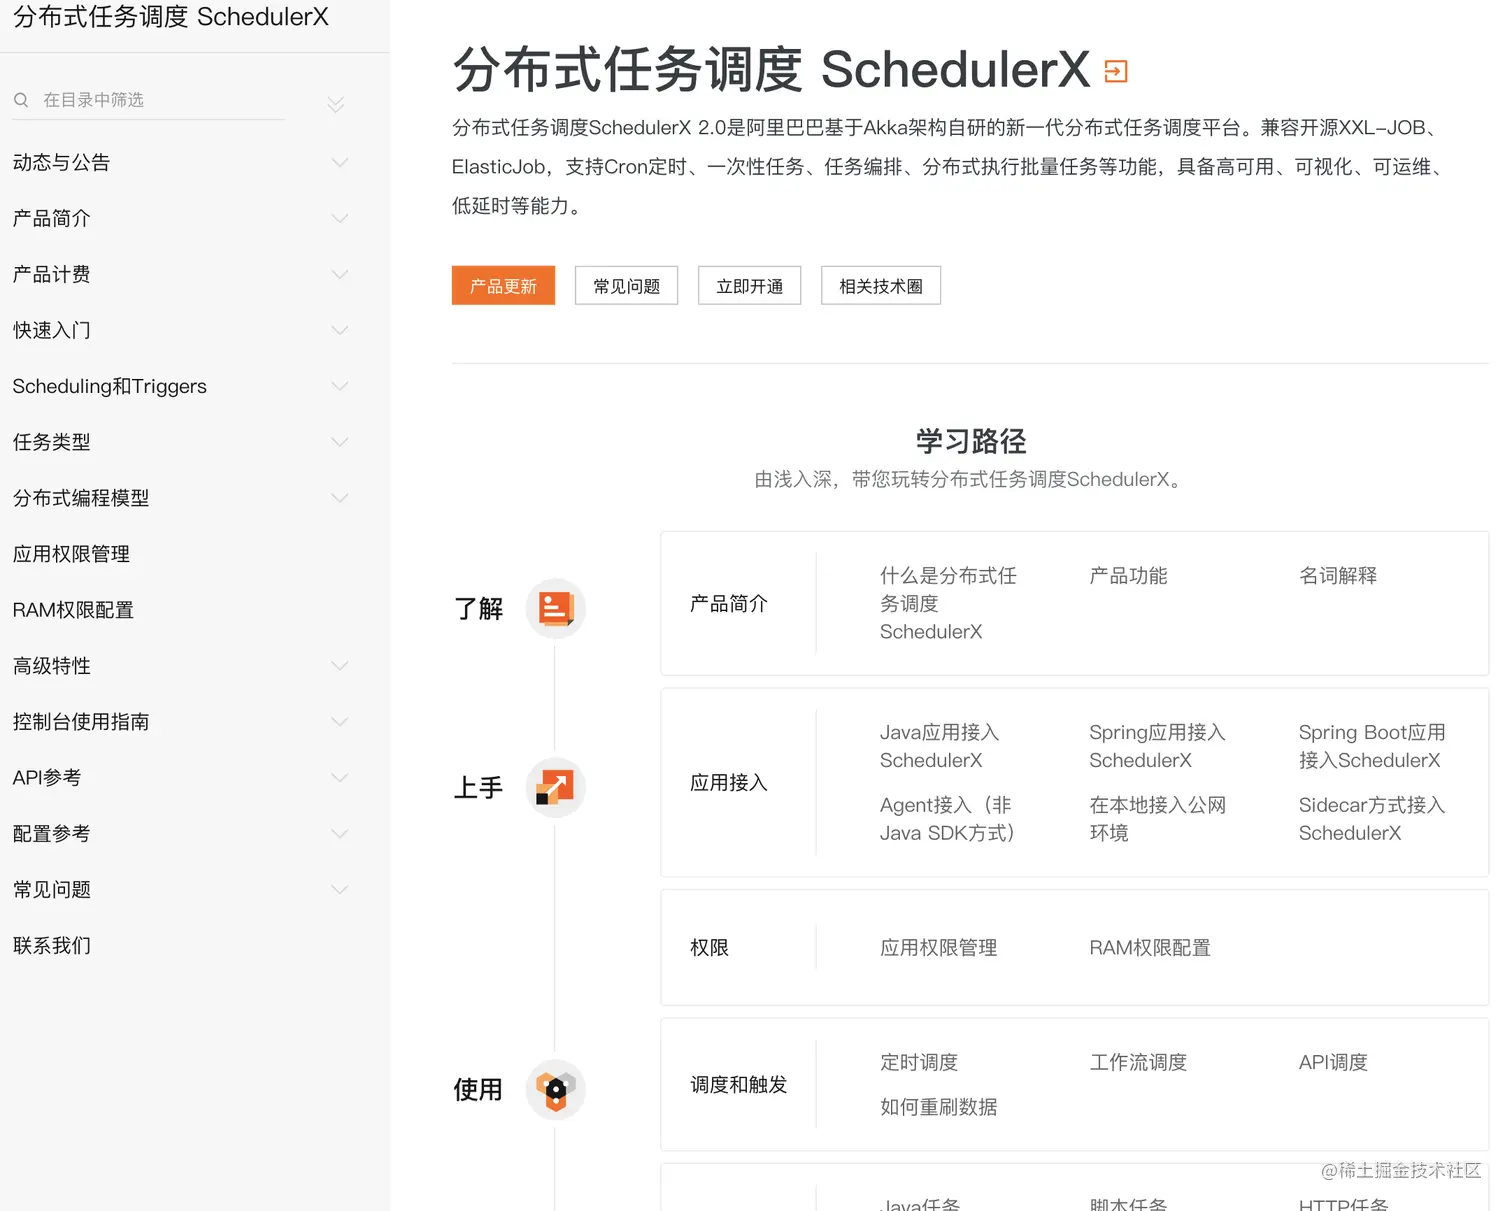
Task: Open RAM权限配置 link in 权限 card
Action: pos(1150,947)
